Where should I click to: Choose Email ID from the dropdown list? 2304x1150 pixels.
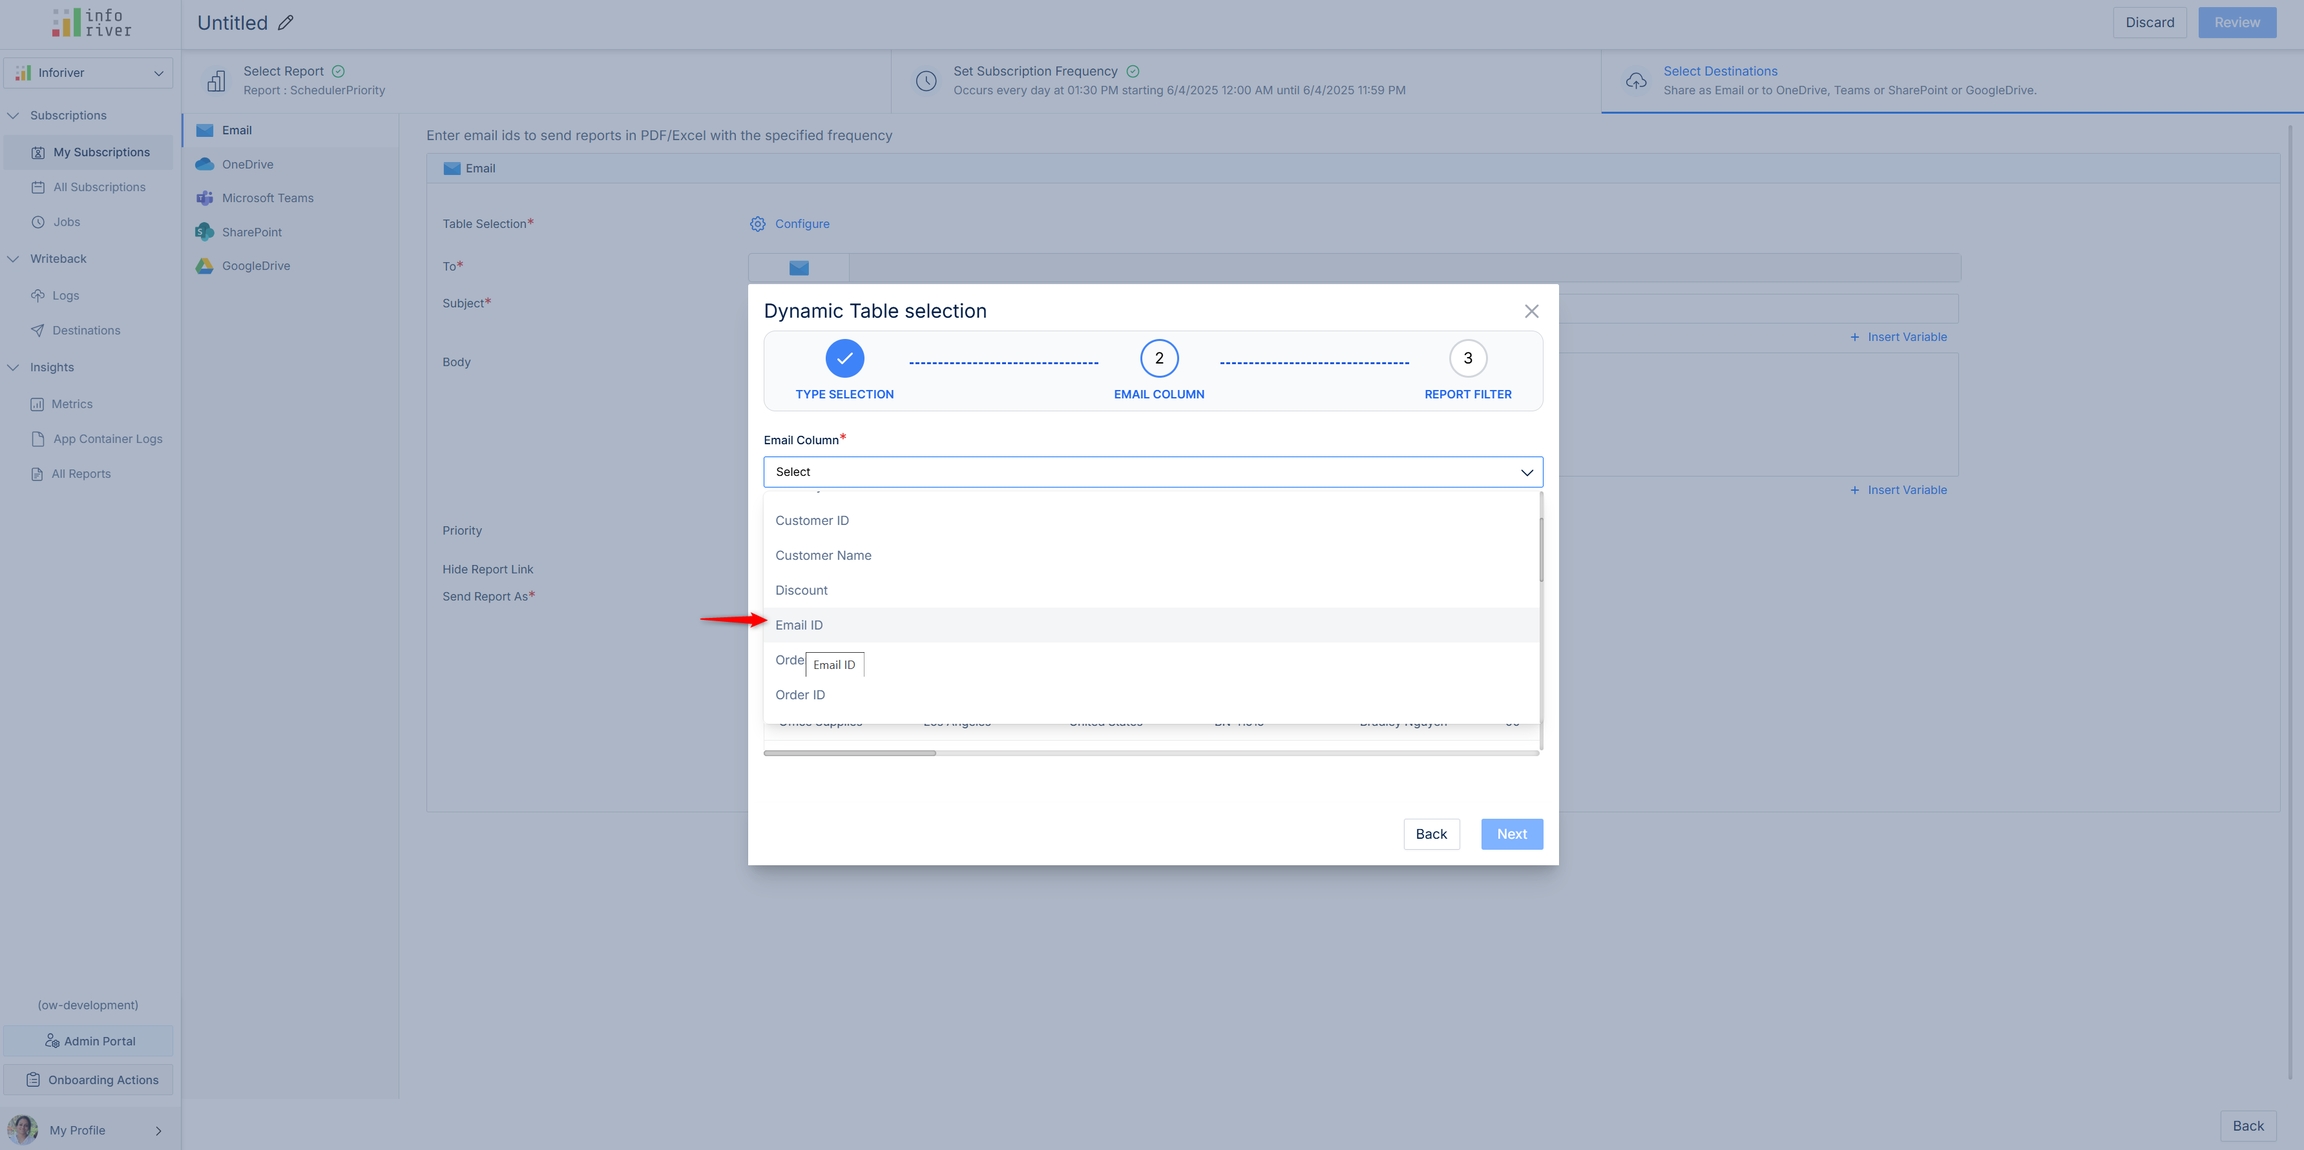799,625
